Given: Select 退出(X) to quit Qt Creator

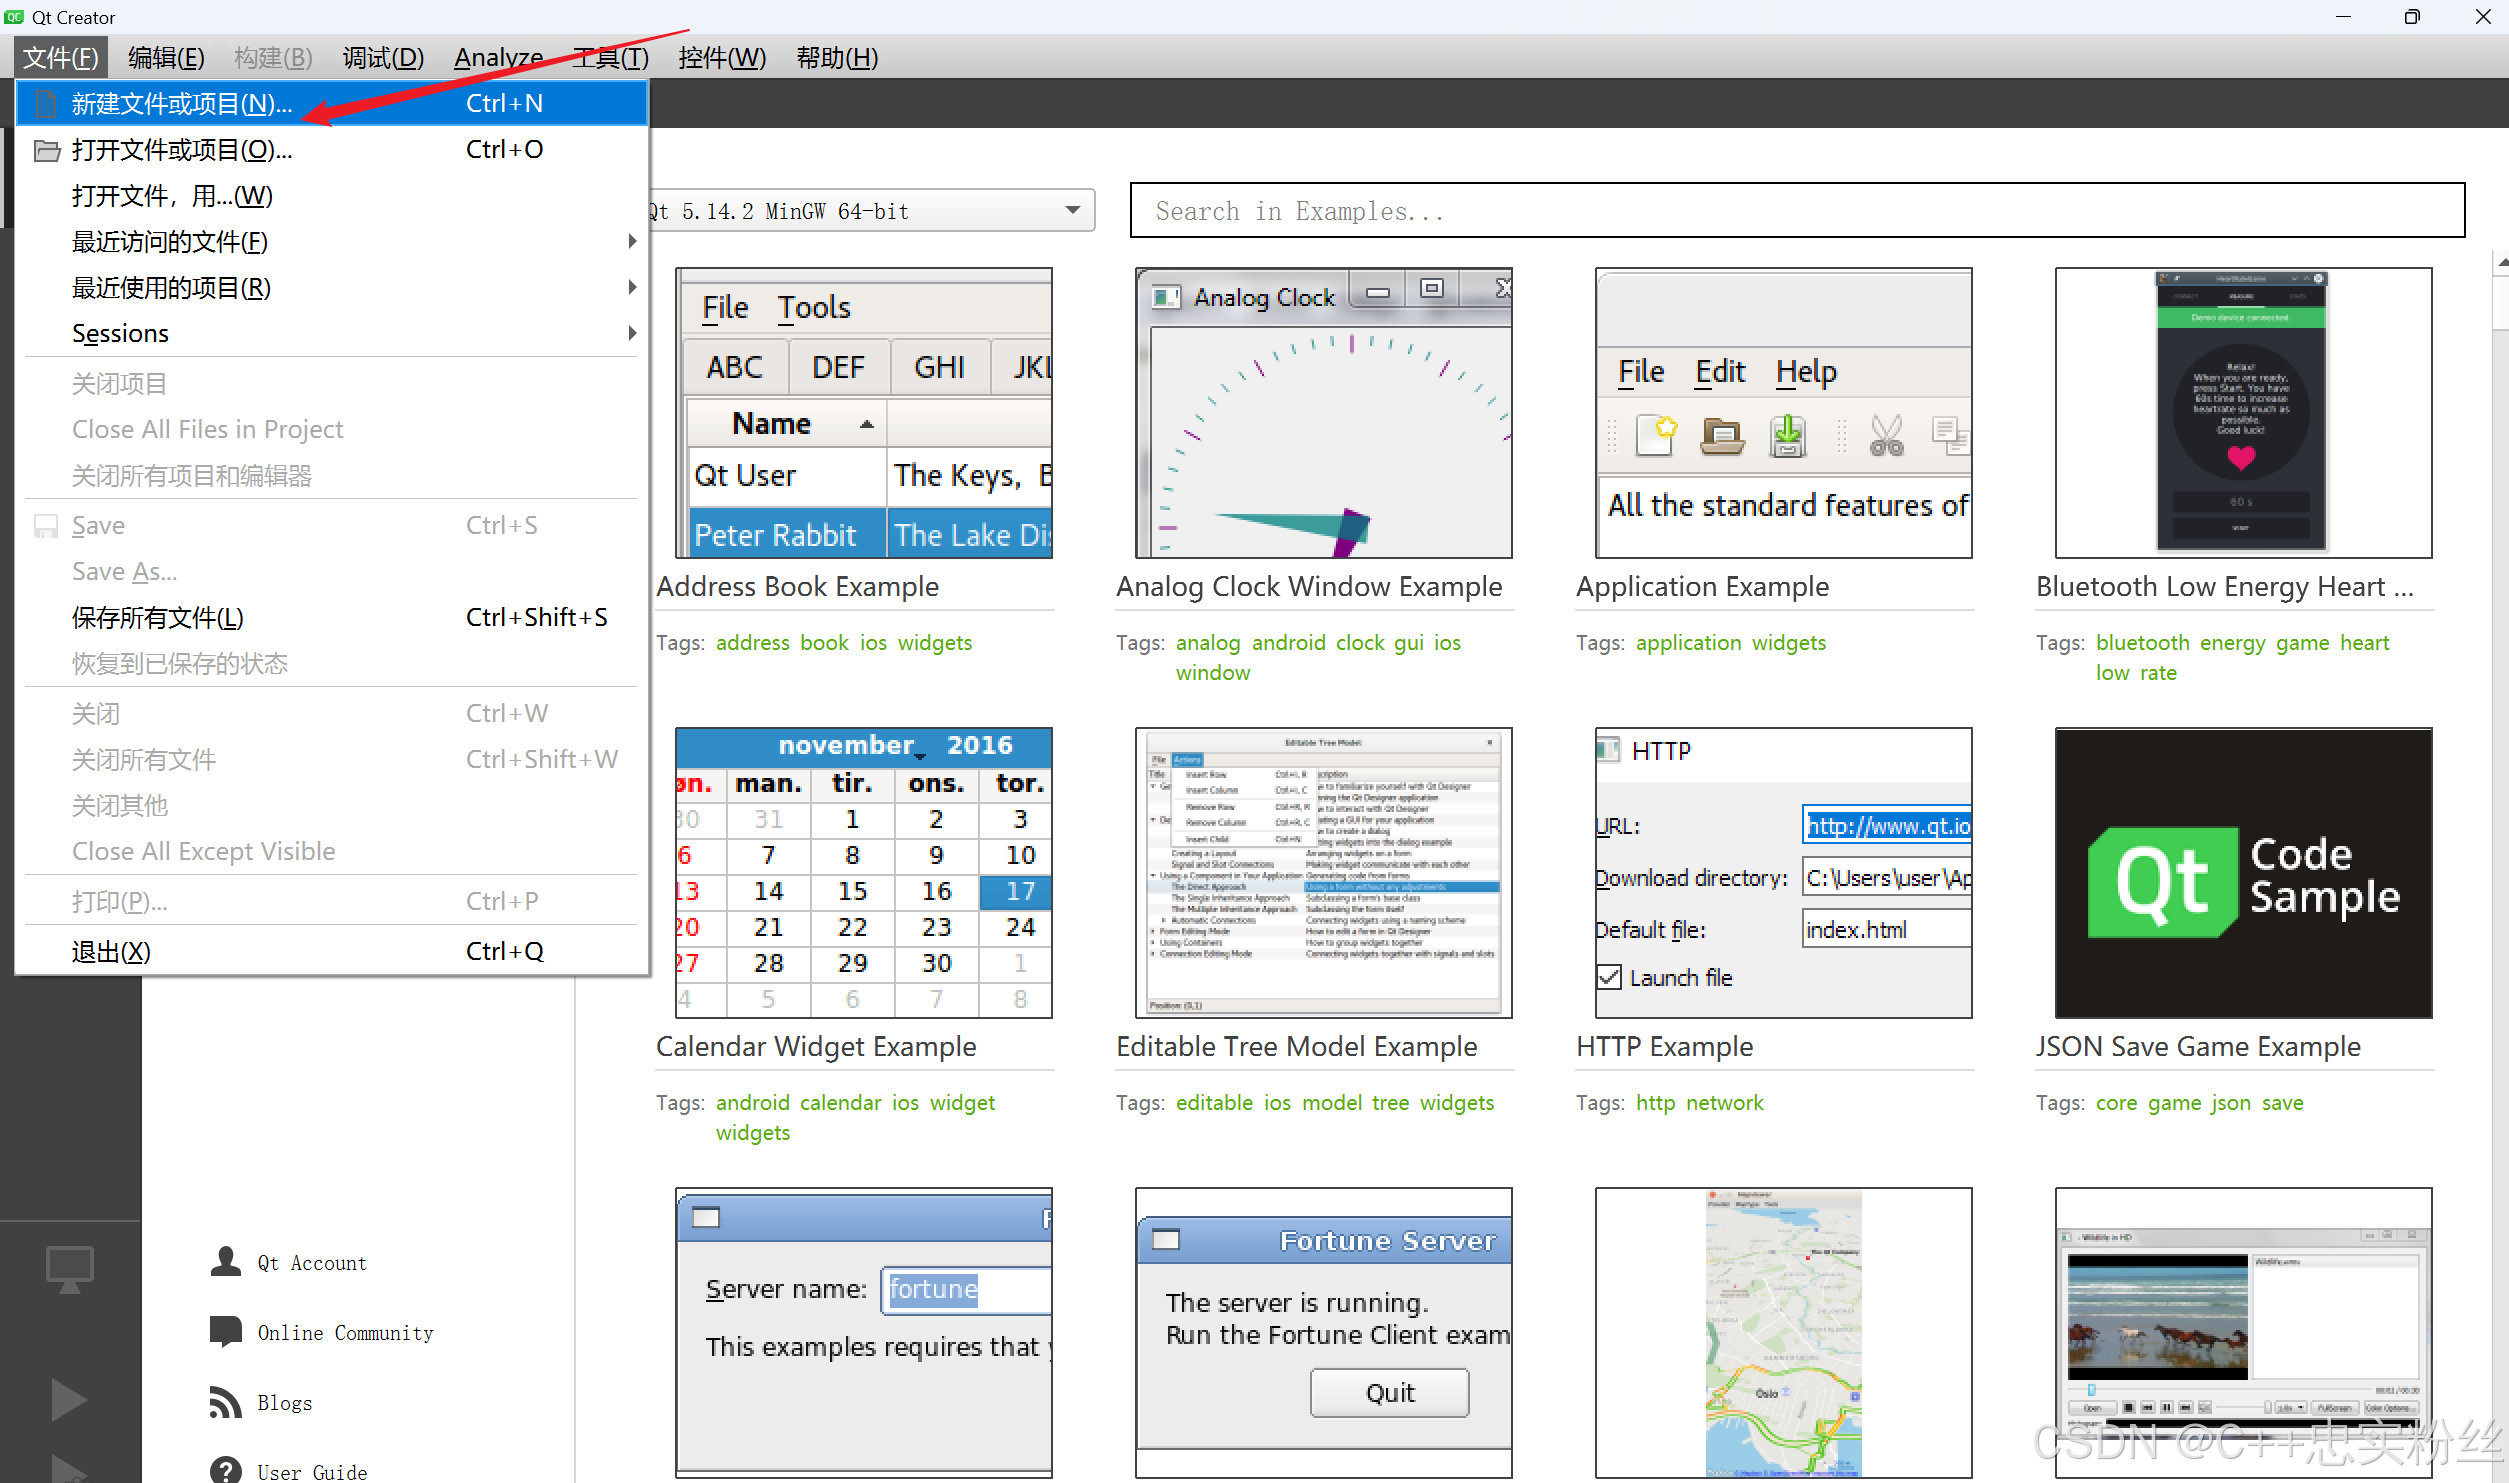Looking at the screenshot, I should pyautogui.click(x=332, y=951).
